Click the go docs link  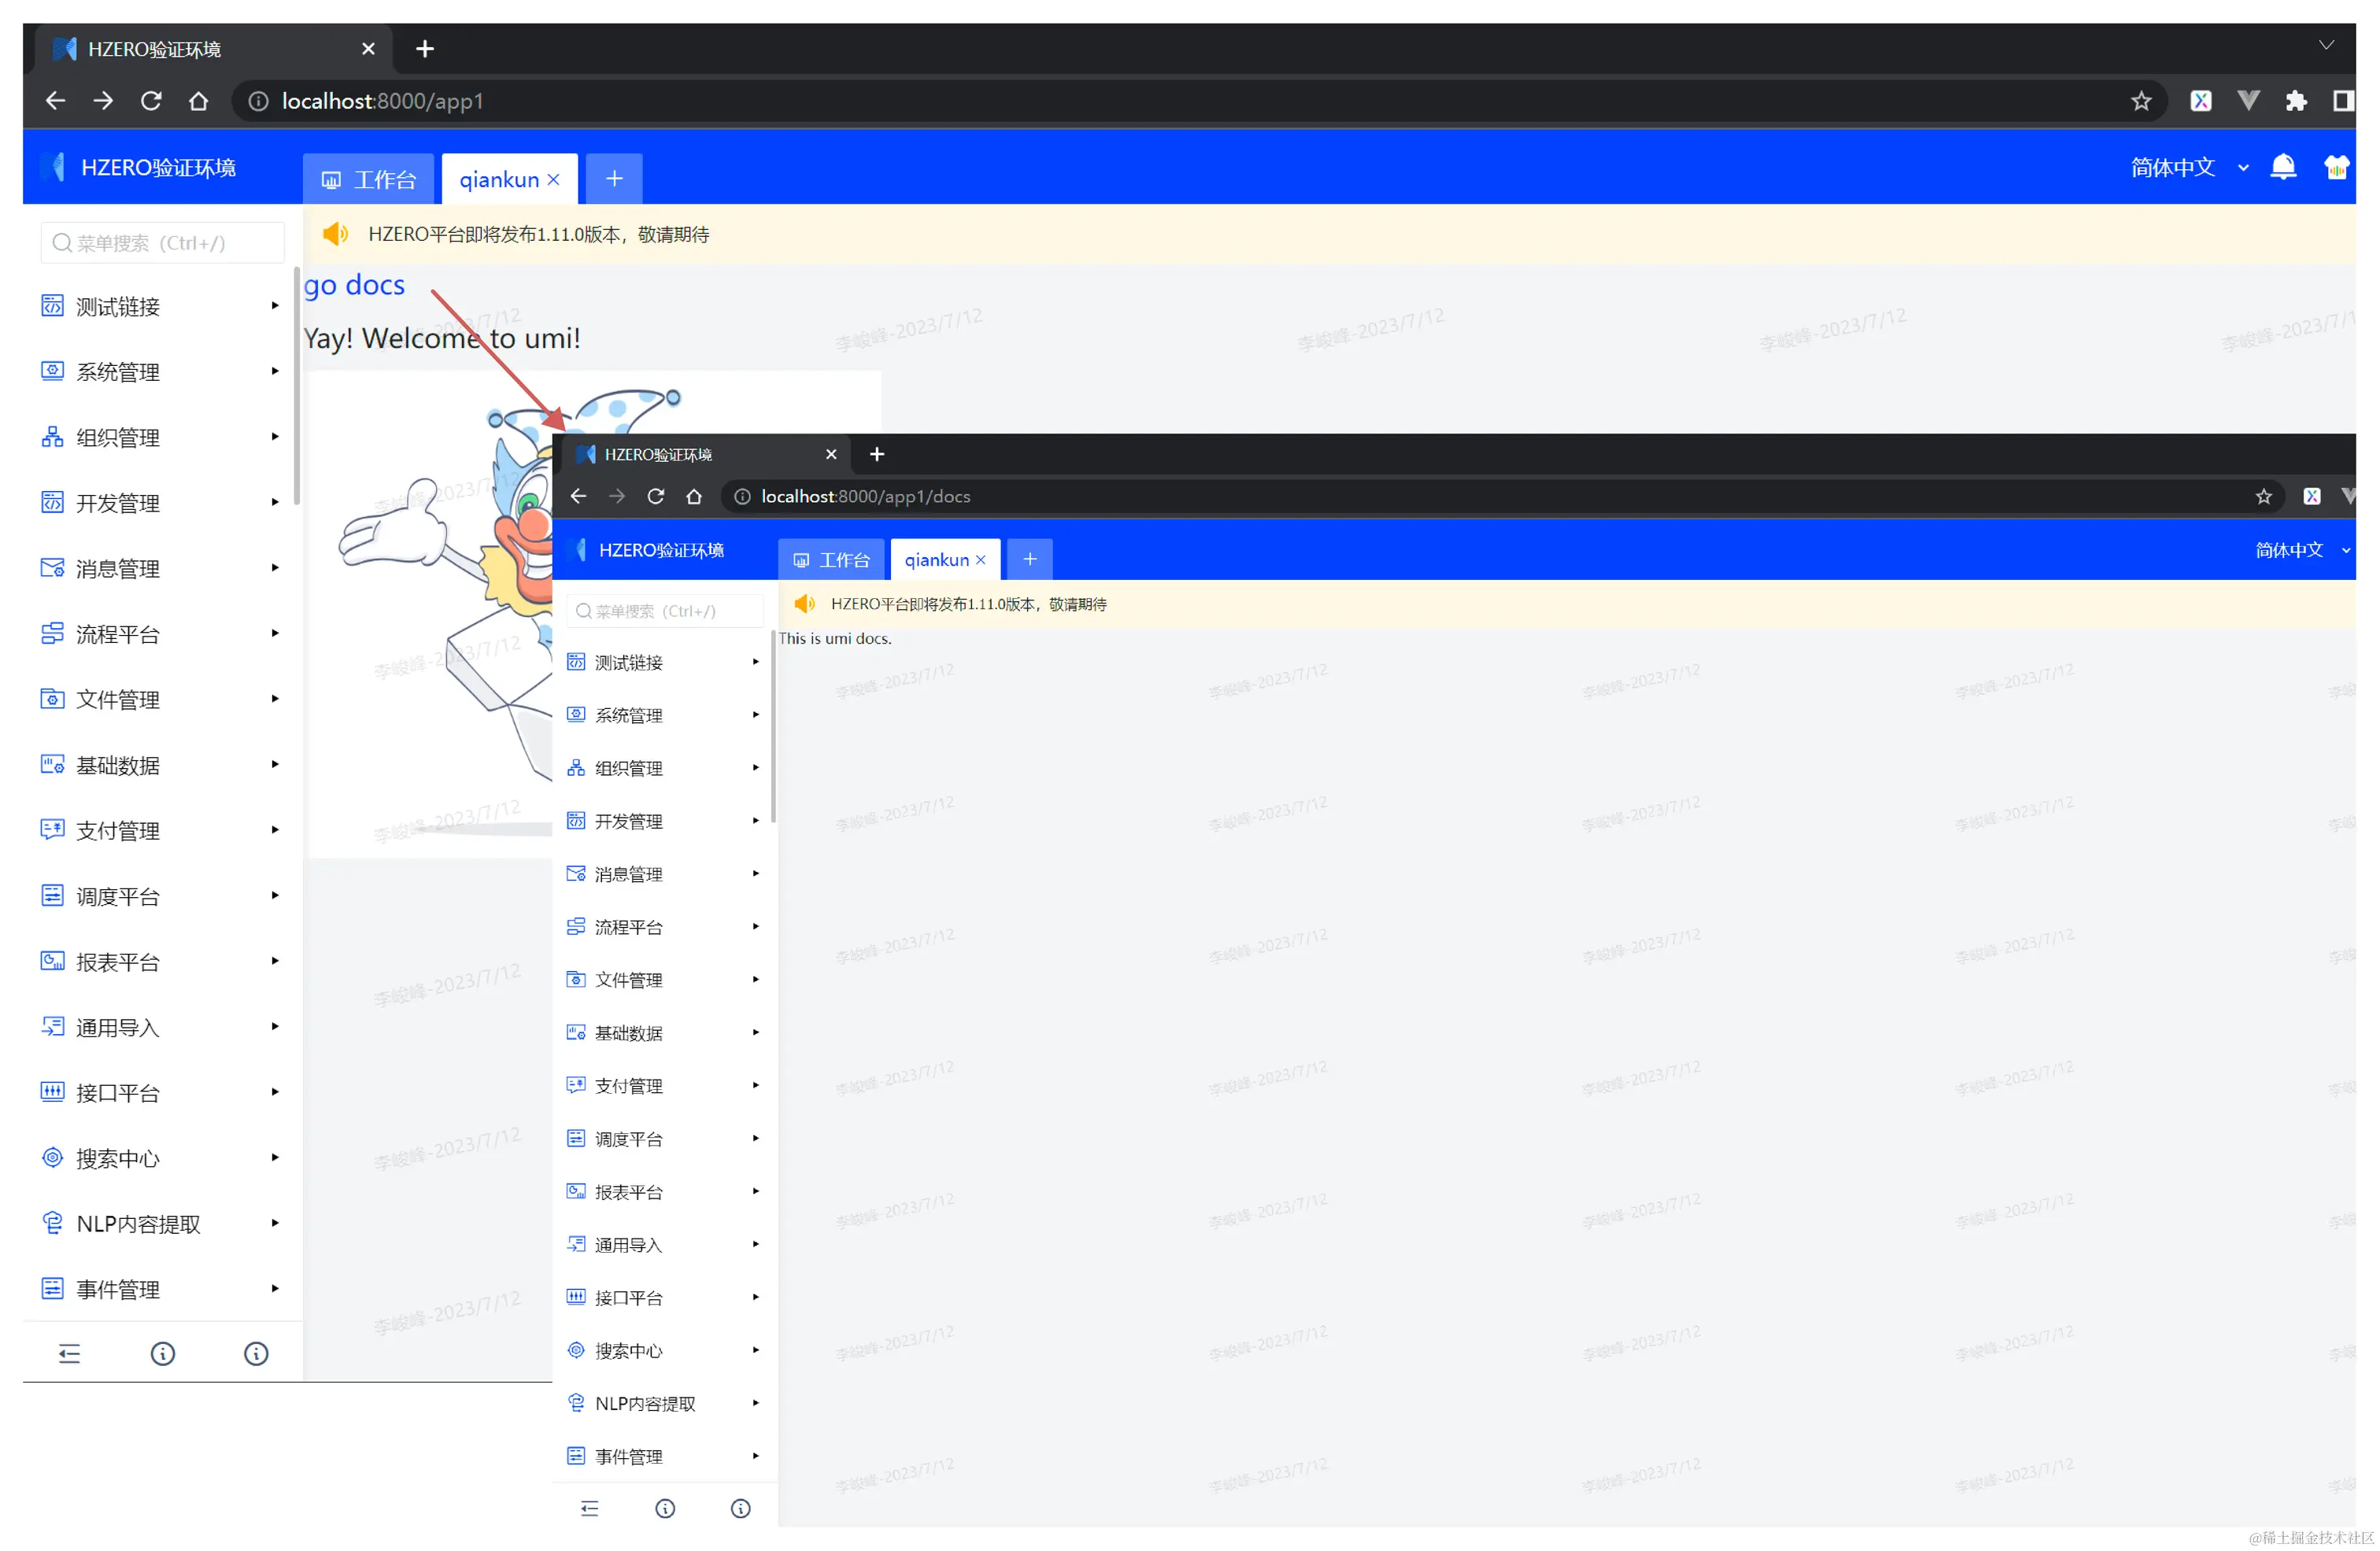click(x=354, y=285)
